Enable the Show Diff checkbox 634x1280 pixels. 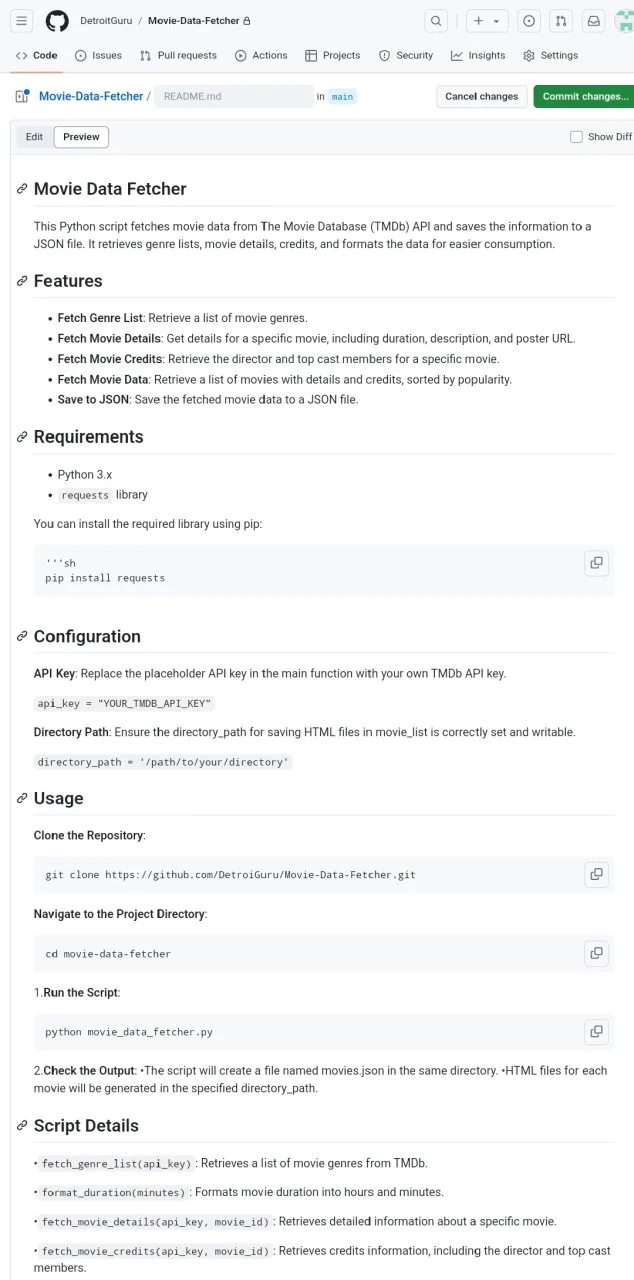[x=576, y=137]
